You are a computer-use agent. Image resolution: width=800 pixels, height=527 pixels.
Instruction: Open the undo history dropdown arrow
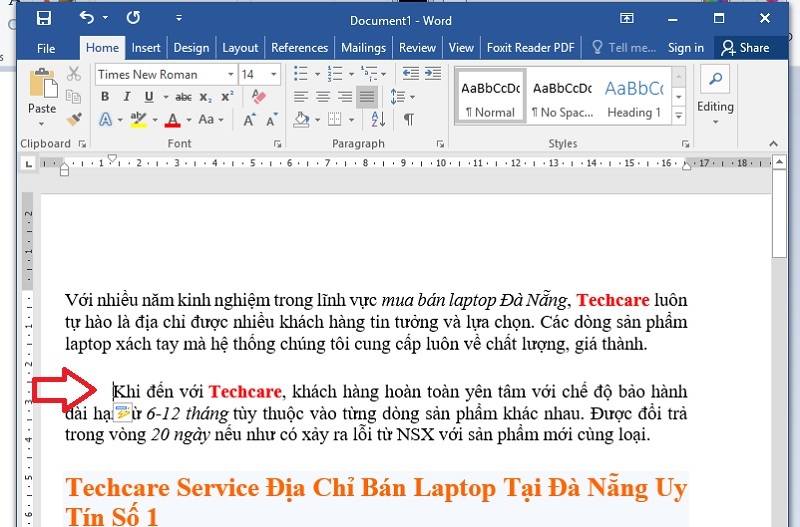(105, 18)
